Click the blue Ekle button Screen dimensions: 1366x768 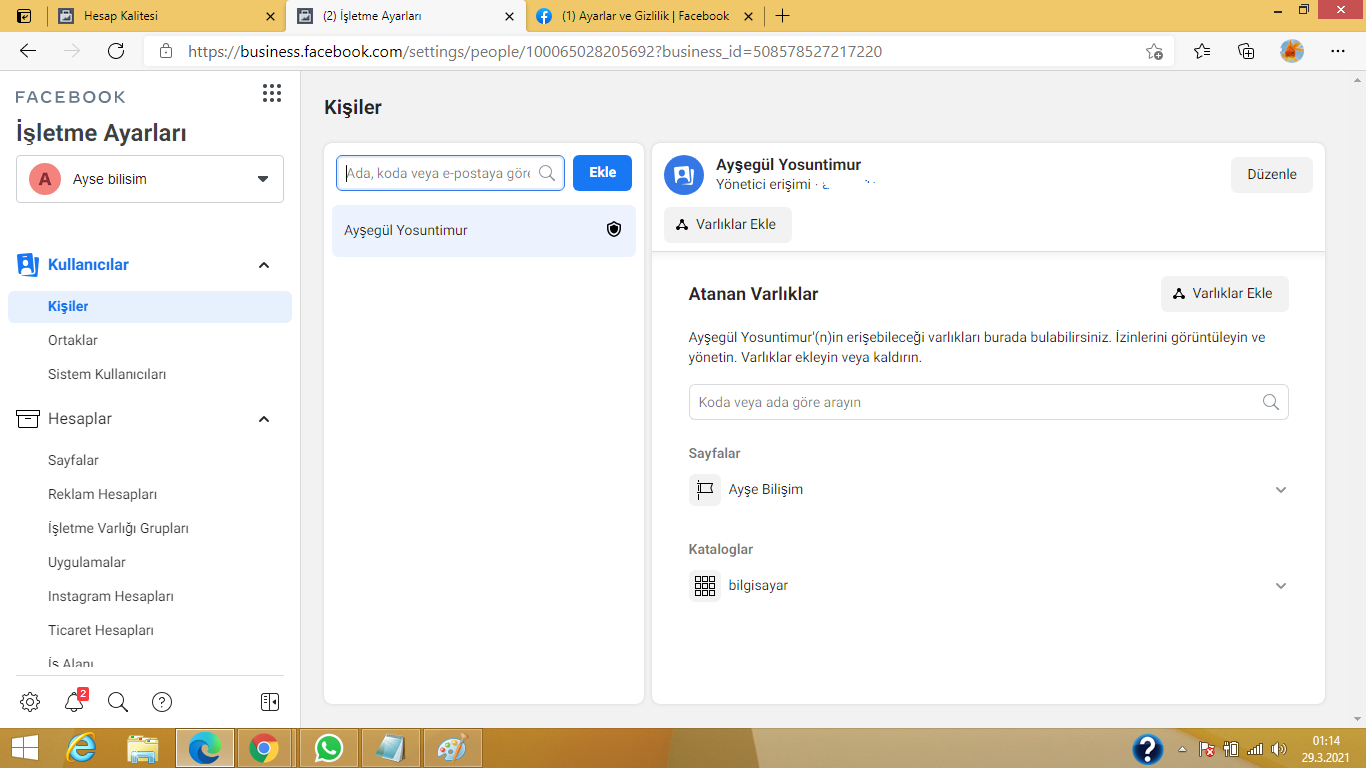(602, 173)
